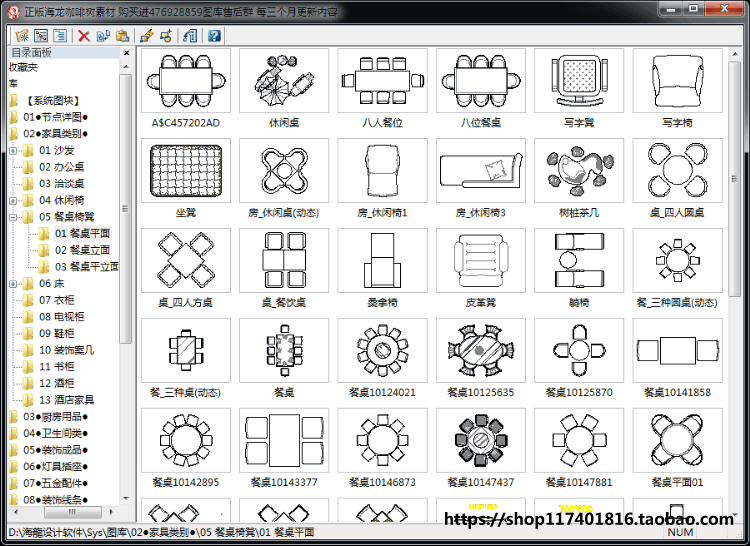Click the add block plus toolbar icon
The image size is (750, 546).
point(166,35)
